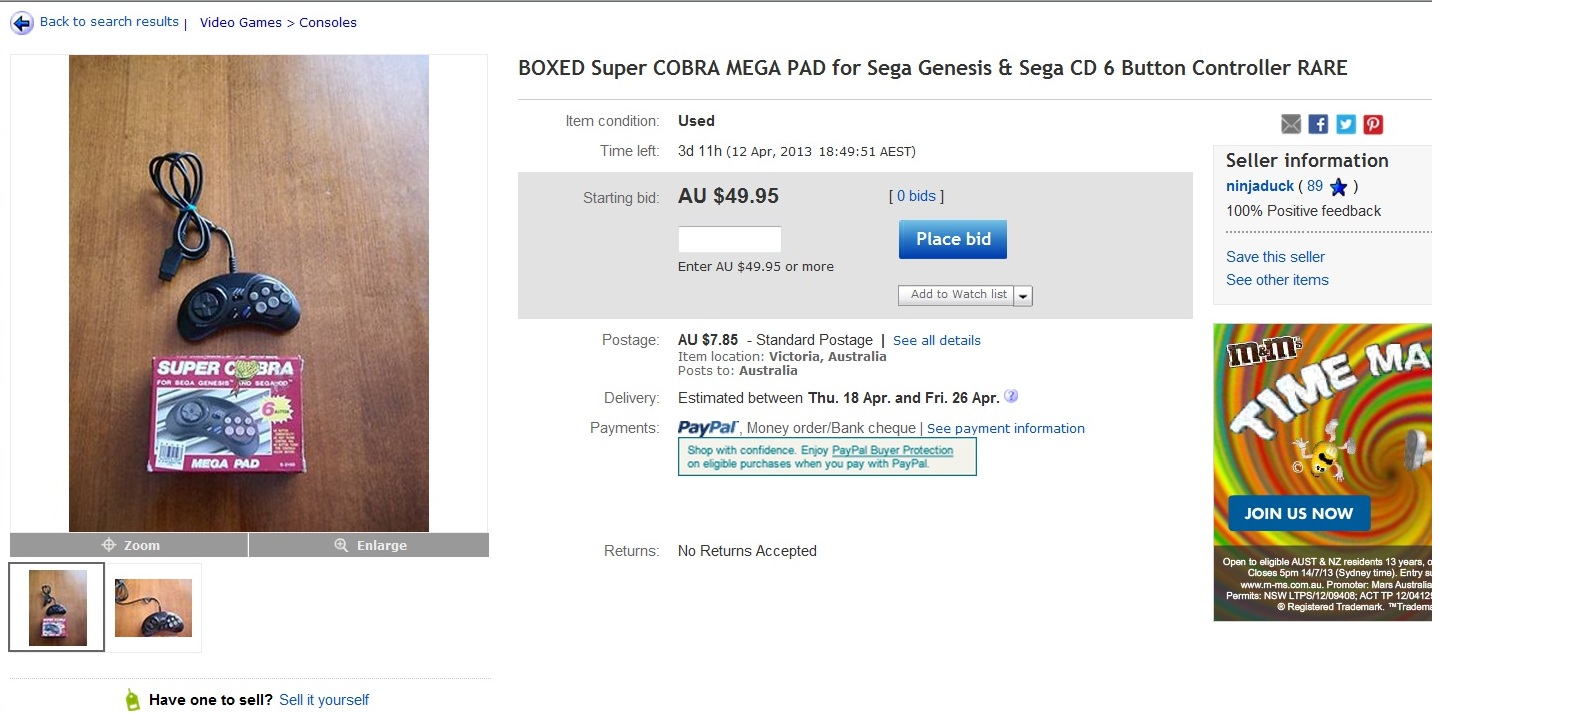Enlarge the product image
The width and height of the screenshot is (1576, 713).
[369, 545]
